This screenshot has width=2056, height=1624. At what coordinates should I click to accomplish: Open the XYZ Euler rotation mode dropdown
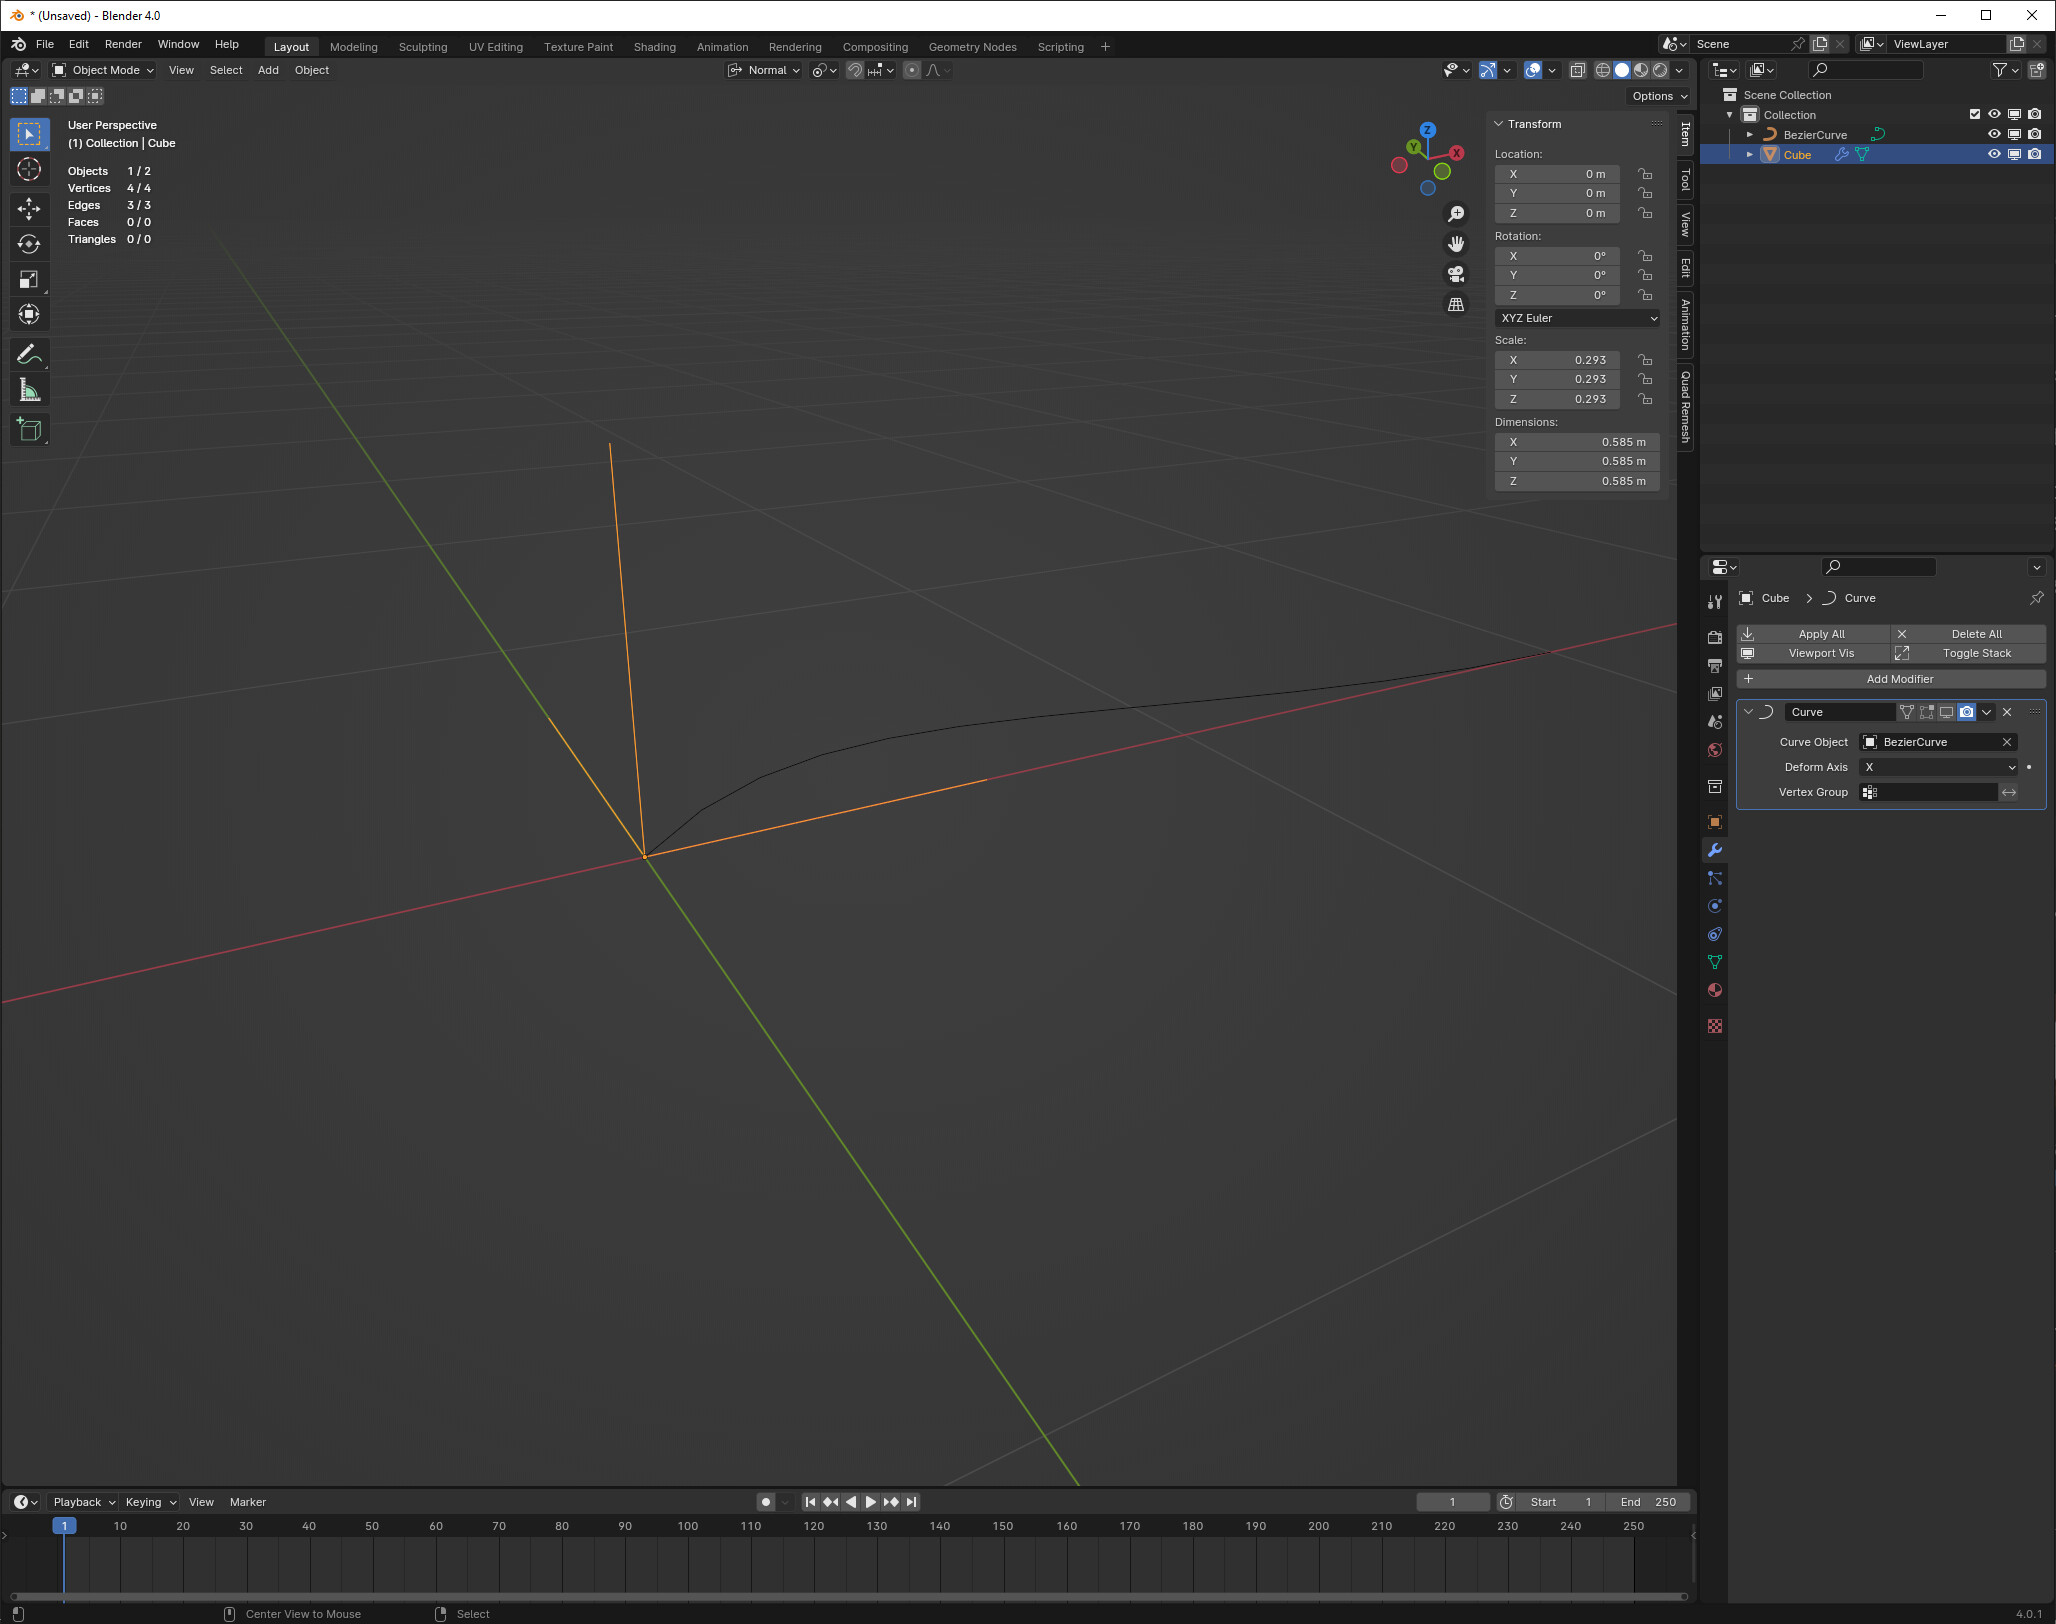1578,318
